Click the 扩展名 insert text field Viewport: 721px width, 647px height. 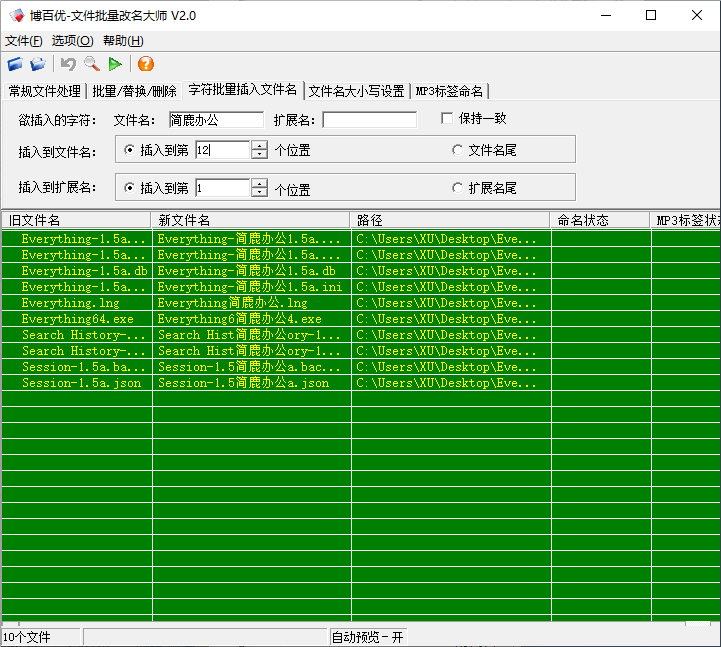(370, 120)
